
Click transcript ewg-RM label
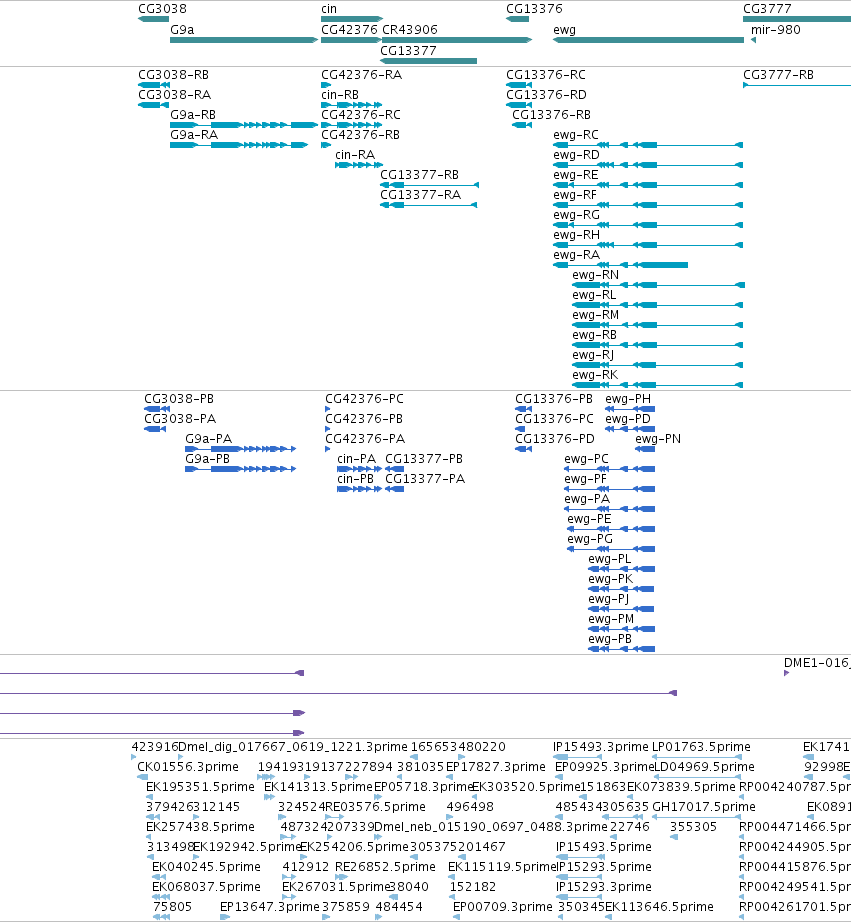coord(596,315)
